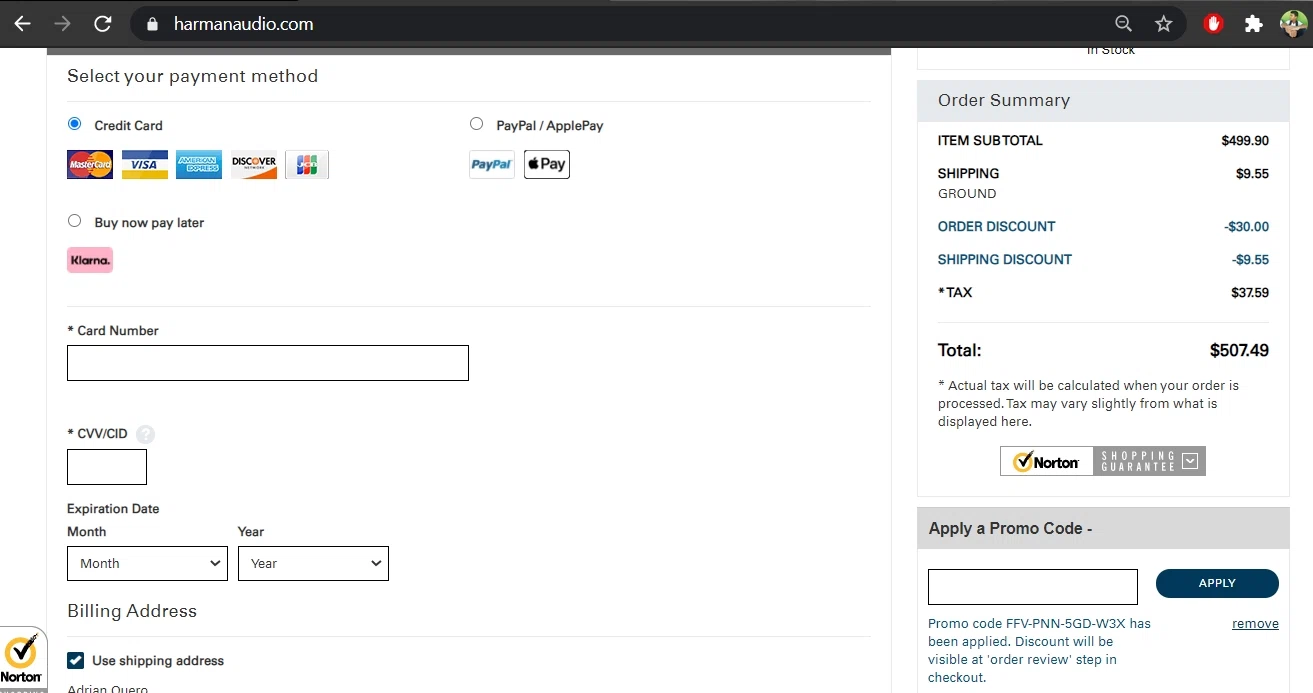Click the MasterCard card logo
Screen dimensions: 1313x693
pyautogui.click(x=90, y=165)
